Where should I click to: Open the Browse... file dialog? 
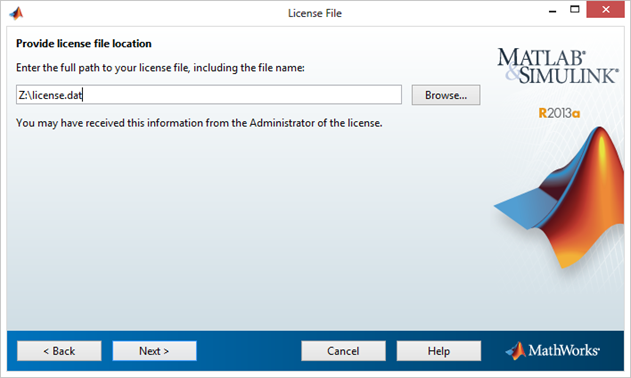coord(446,95)
